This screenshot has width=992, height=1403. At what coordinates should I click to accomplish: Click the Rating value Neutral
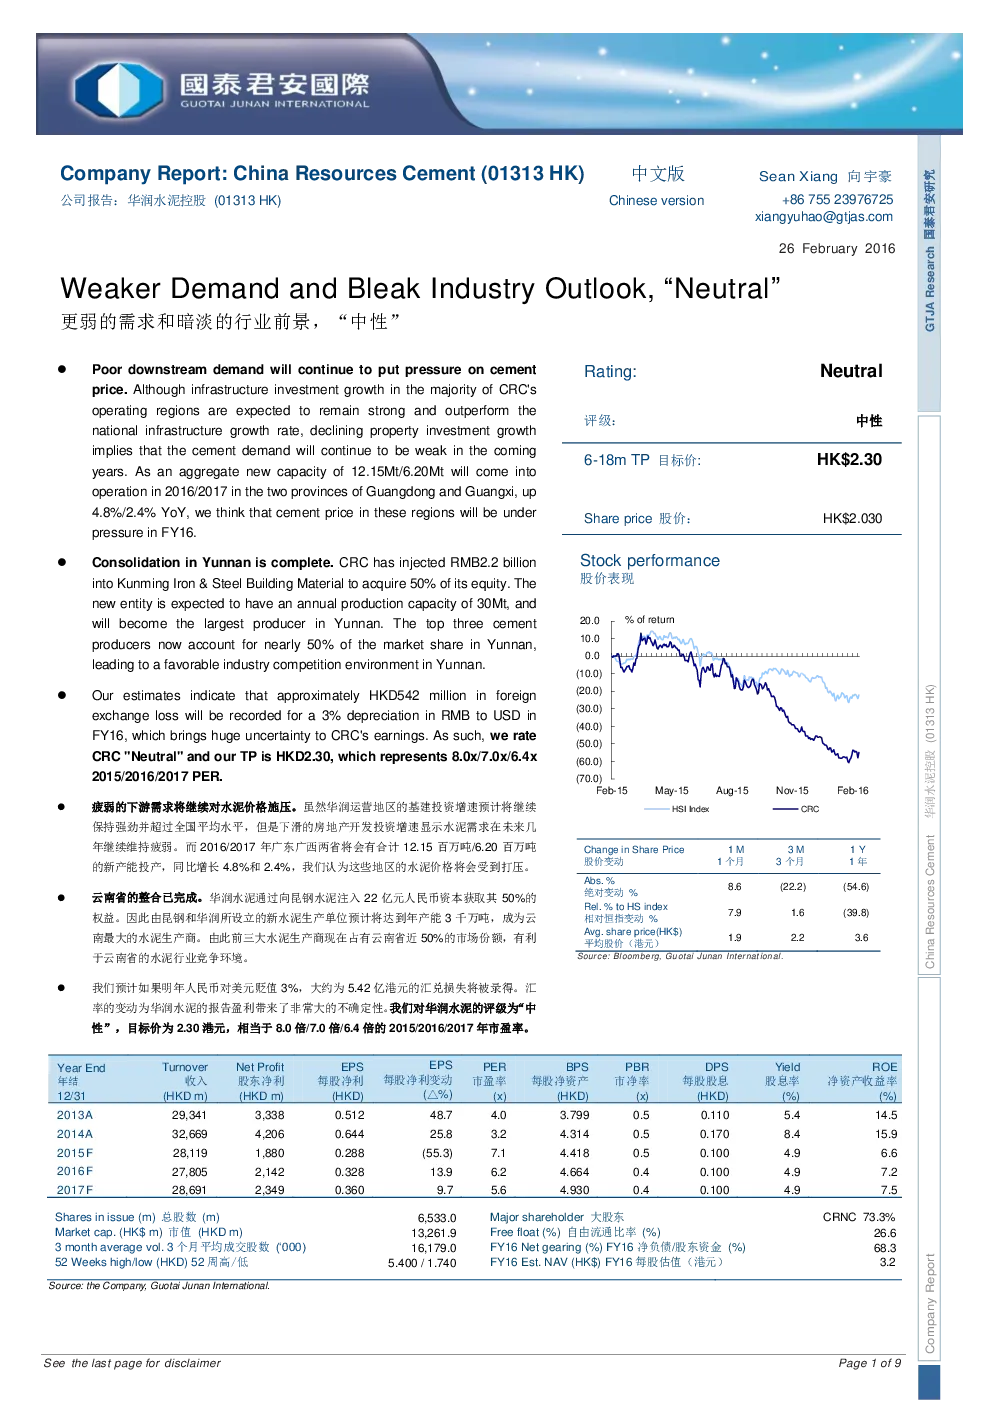pyautogui.click(x=851, y=371)
